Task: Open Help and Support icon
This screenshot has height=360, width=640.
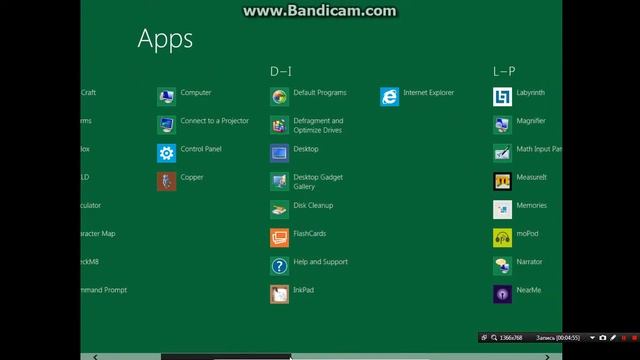Action: coord(280,266)
